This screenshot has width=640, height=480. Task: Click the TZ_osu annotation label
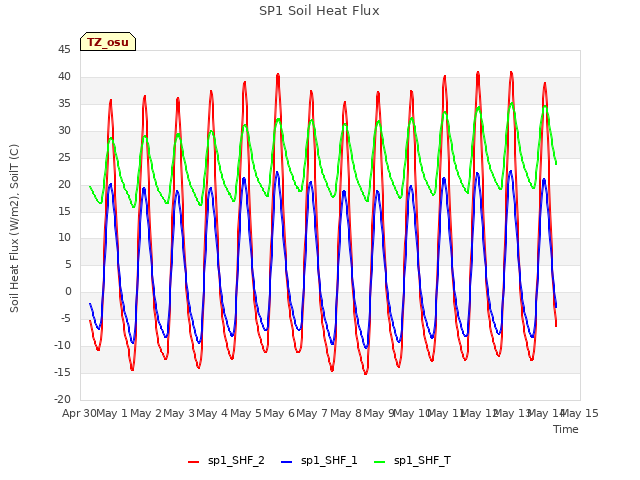coord(108,42)
